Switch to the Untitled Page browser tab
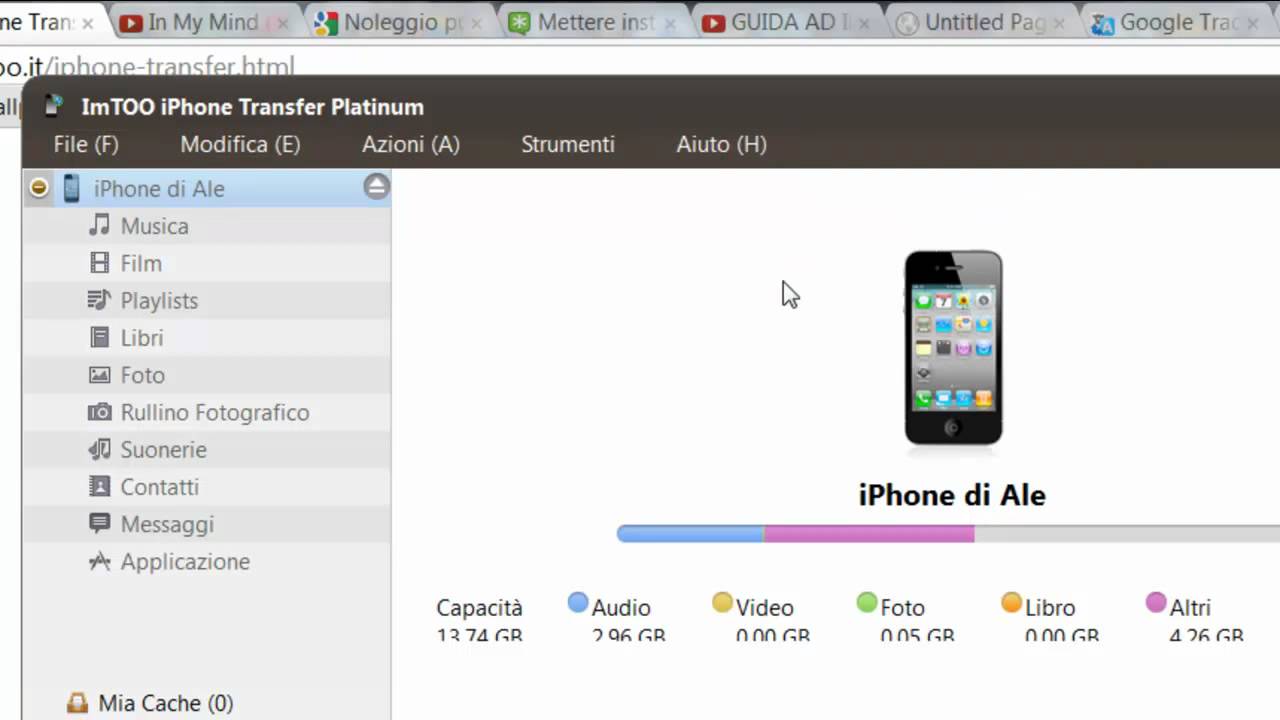Viewport: 1280px width, 720px height. pyautogui.click(x=979, y=22)
